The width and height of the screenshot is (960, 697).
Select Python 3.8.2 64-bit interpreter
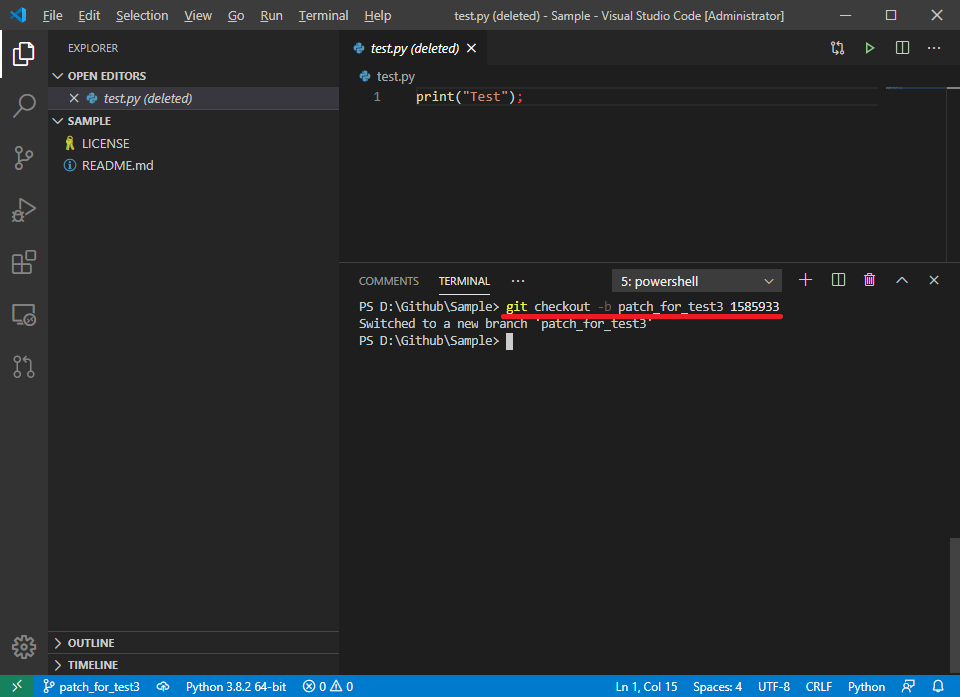[236, 687]
